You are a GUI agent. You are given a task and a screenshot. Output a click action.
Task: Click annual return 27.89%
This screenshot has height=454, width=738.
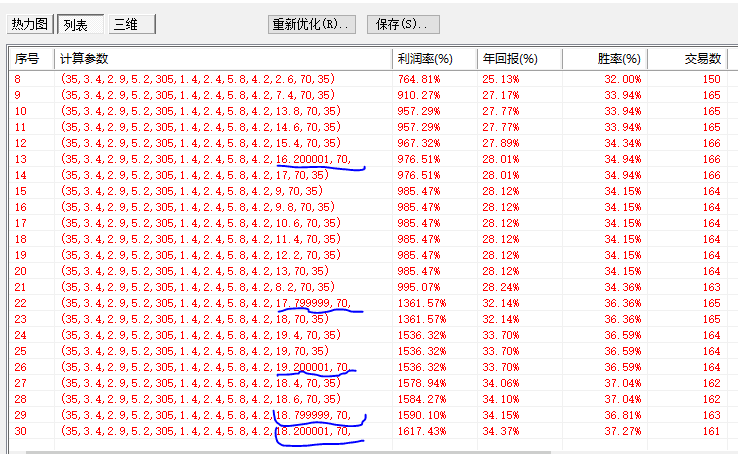(x=501, y=143)
